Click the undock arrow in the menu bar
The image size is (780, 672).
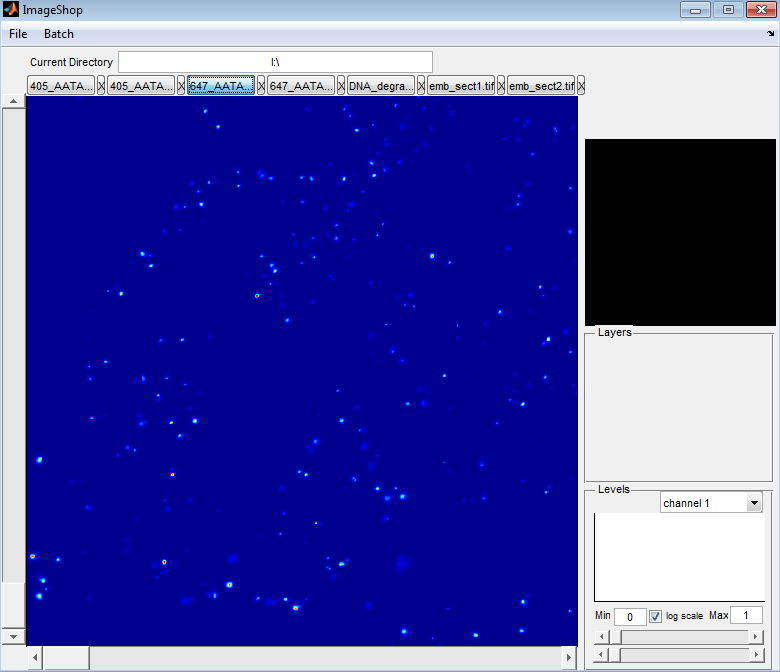pos(770,33)
